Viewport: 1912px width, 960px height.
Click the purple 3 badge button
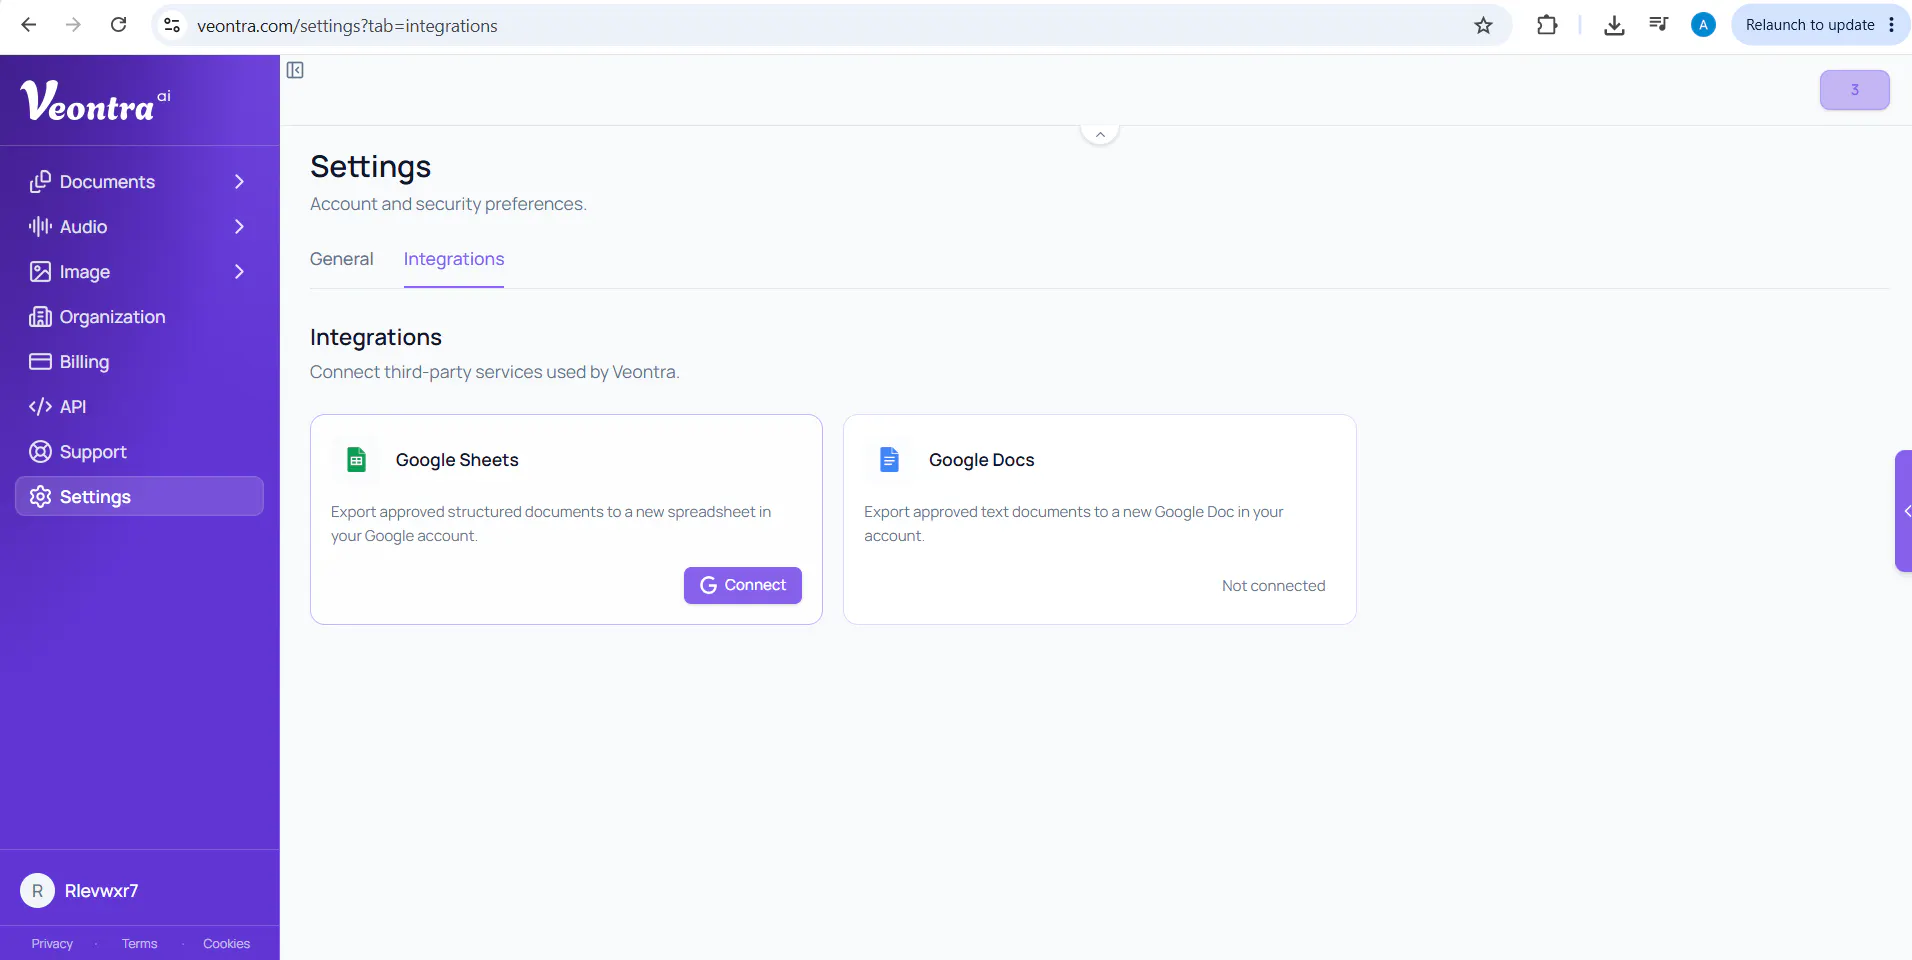pyautogui.click(x=1855, y=90)
